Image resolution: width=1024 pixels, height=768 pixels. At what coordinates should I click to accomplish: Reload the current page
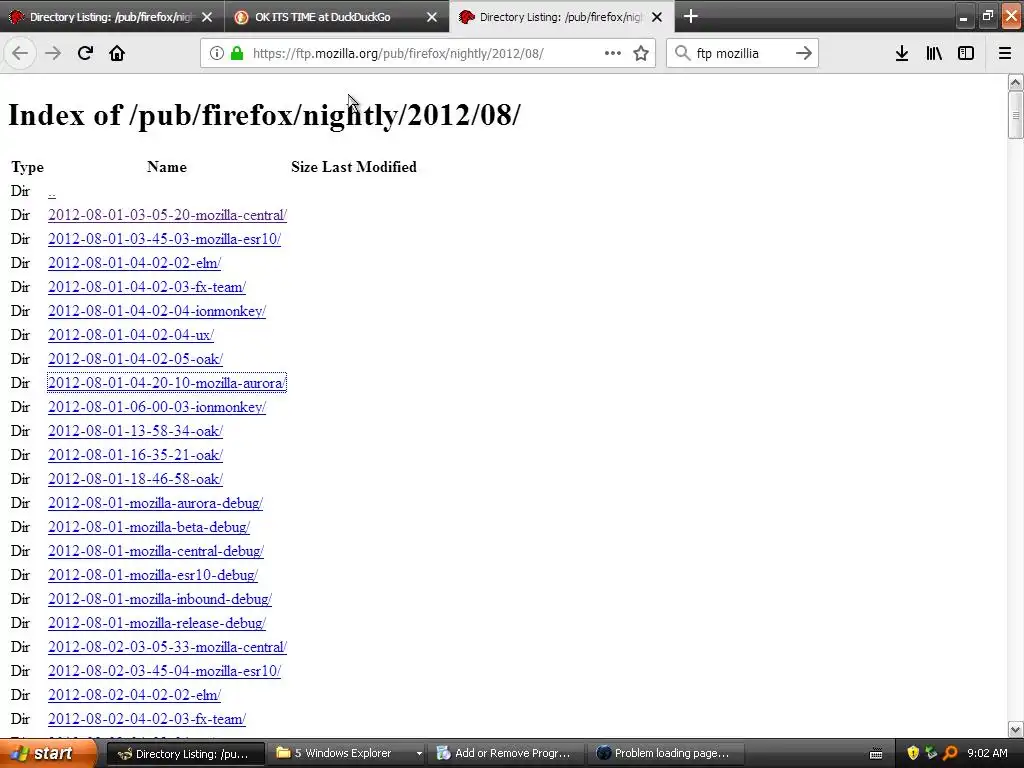click(85, 53)
